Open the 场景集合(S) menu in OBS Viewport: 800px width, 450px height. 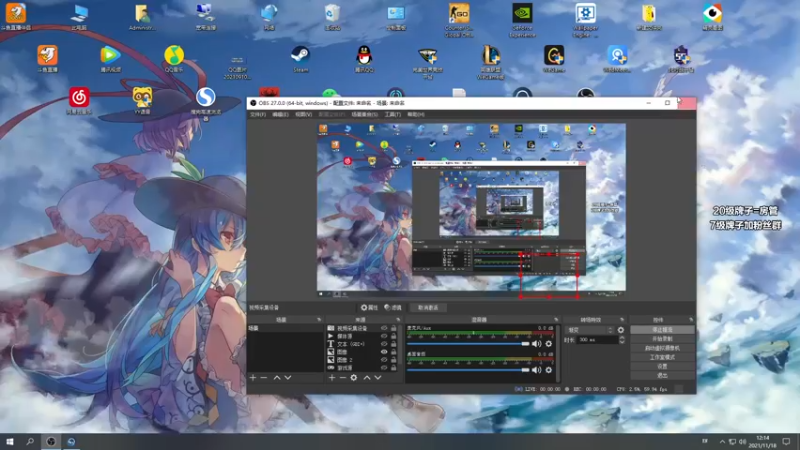364,114
